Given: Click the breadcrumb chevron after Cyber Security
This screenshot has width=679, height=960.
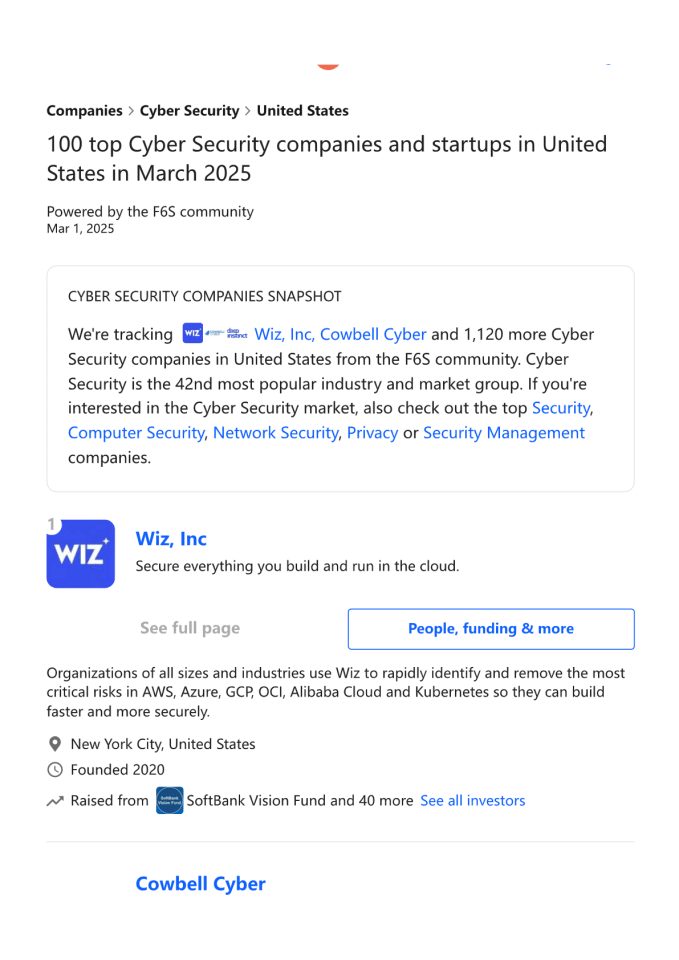Looking at the screenshot, I should pyautogui.click(x=248, y=111).
